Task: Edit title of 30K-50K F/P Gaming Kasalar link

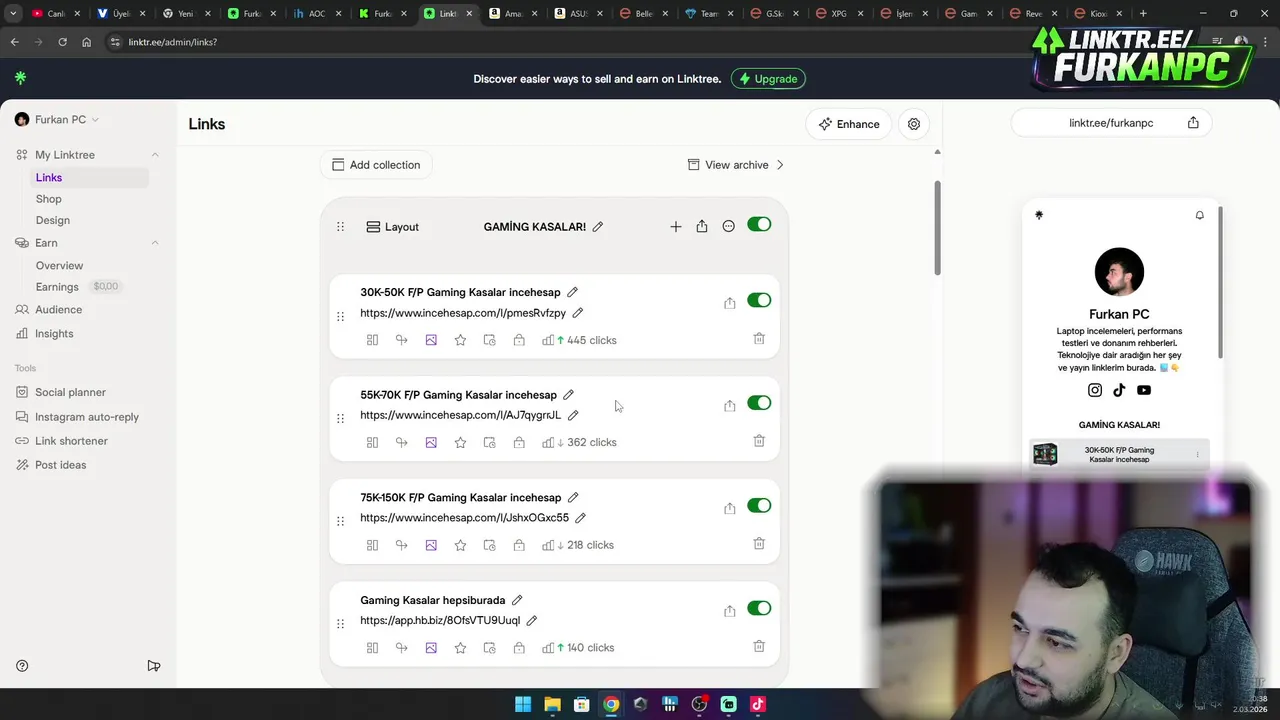Action: [x=572, y=292]
